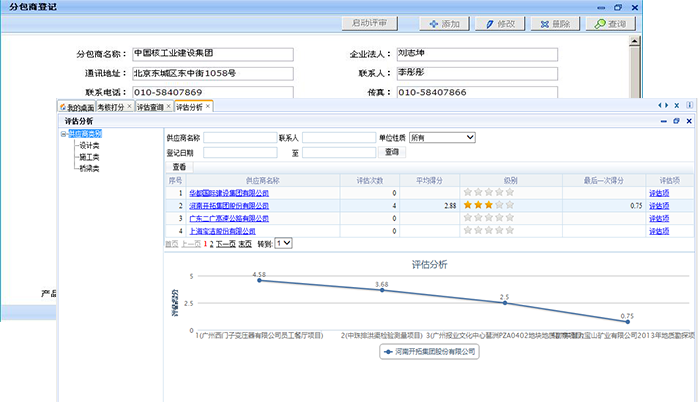Screen dimensions: 698x402
Task: Toggle 河南开拓集团股份有限公司 chart legend entry
Action: point(430,352)
